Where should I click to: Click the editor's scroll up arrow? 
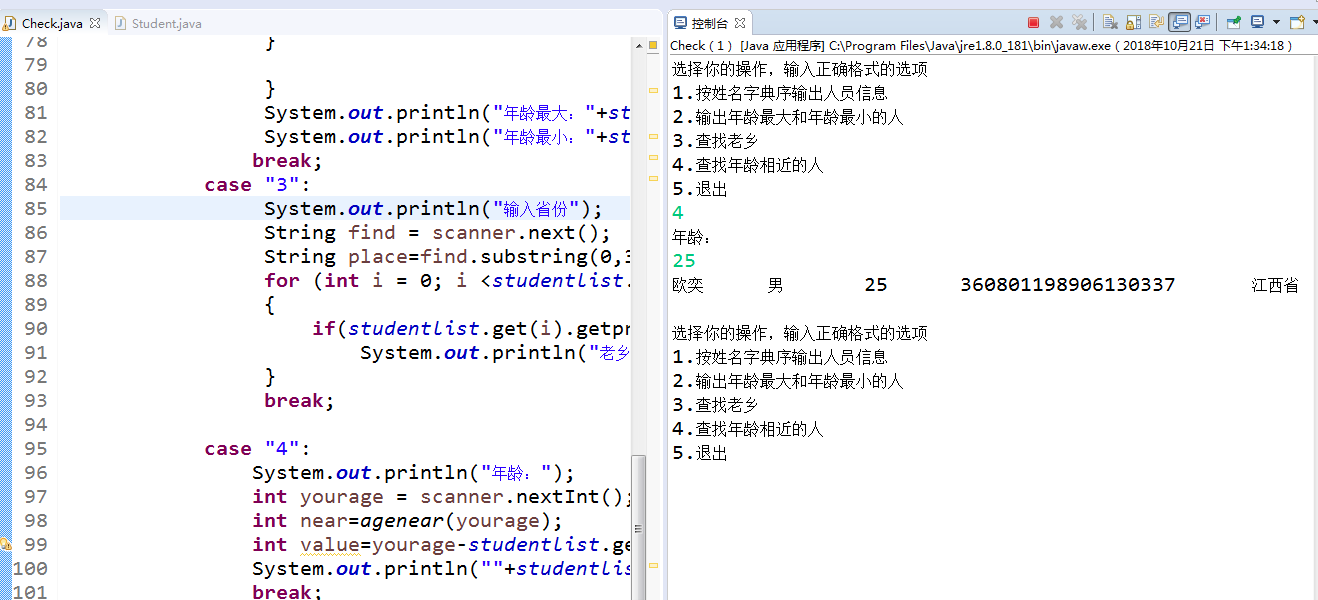(638, 44)
